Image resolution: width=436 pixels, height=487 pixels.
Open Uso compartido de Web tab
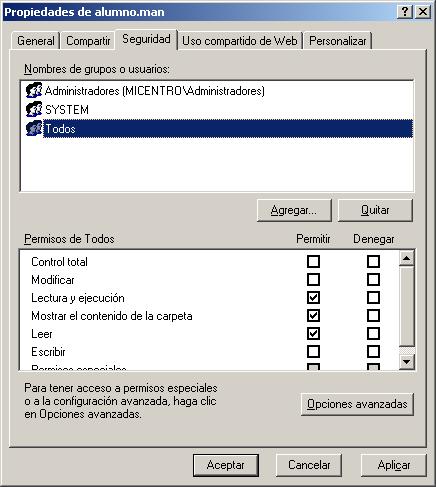pyautogui.click(x=240, y=41)
